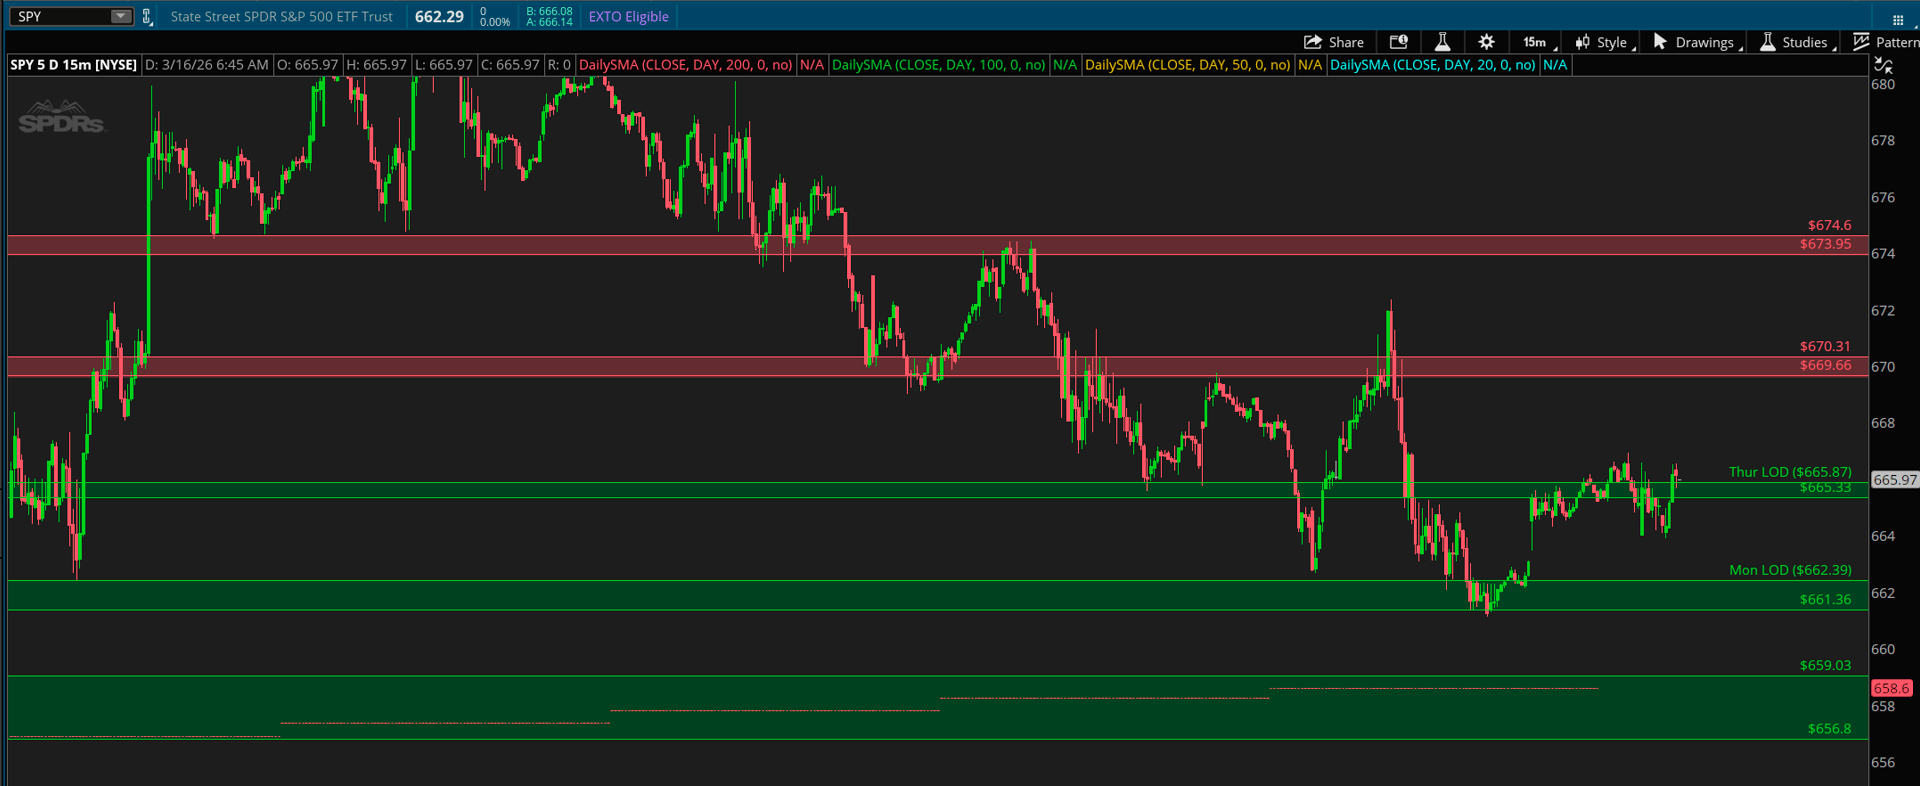Click the D: 3/16/26 6:45 AM date readout
The image size is (1920, 786).
tap(207, 65)
